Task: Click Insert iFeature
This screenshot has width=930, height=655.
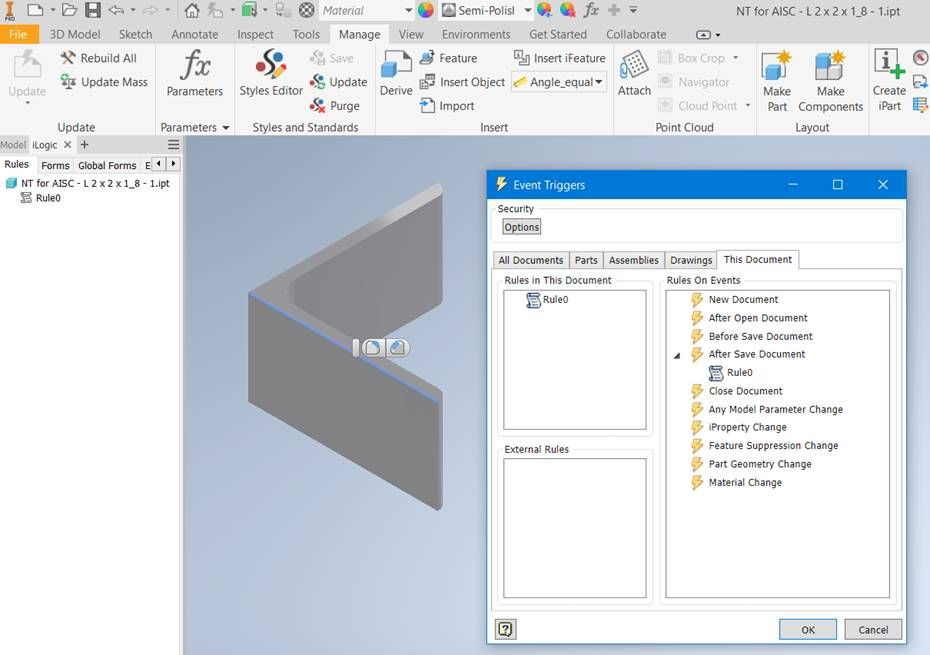Action: [x=559, y=58]
